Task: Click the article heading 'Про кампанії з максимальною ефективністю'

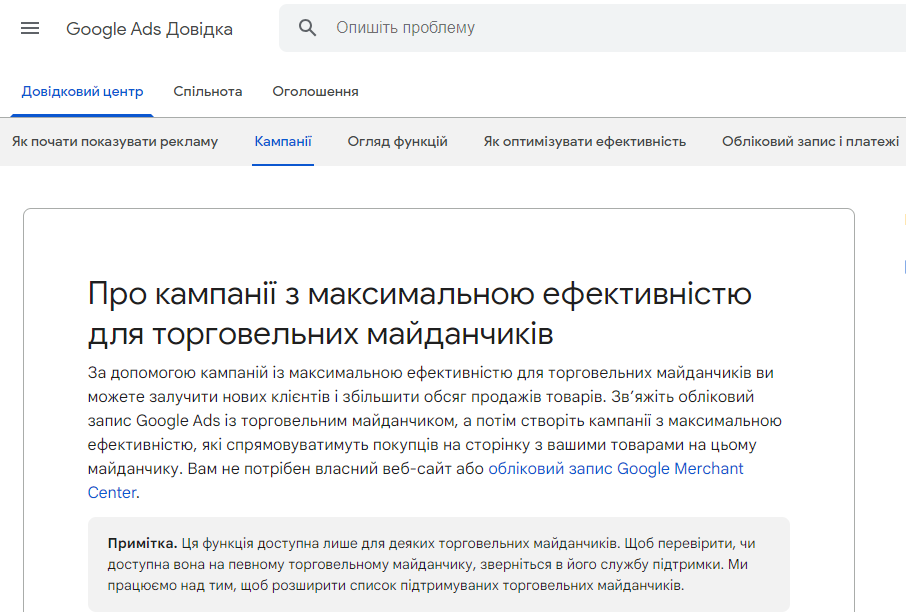Action: (419, 295)
